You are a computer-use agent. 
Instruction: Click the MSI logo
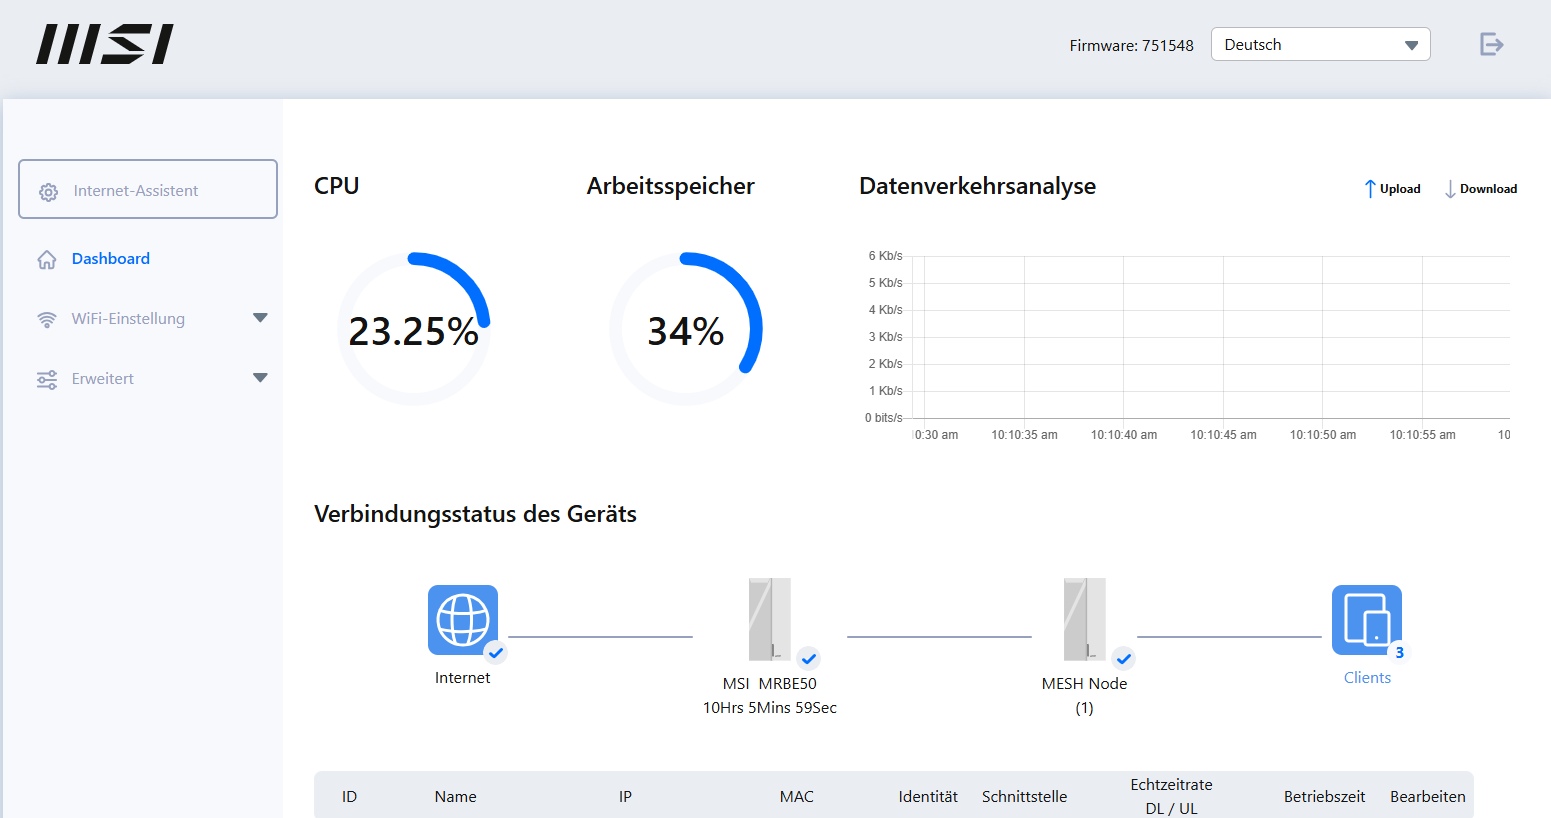pyautogui.click(x=105, y=45)
